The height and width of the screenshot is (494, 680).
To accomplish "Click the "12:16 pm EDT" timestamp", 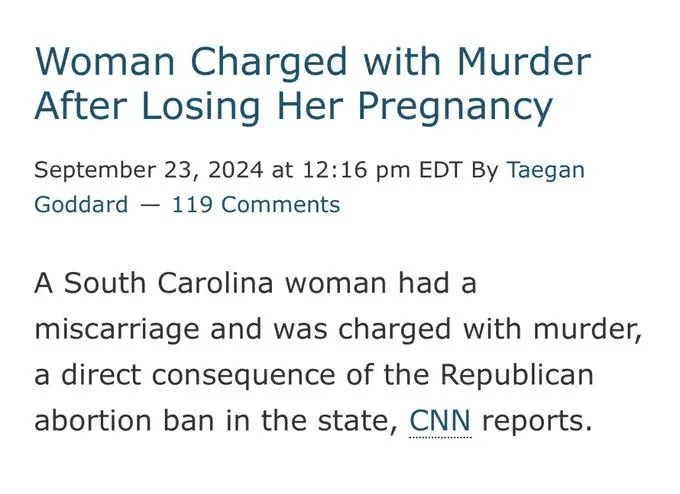I will click(x=383, y=169).
